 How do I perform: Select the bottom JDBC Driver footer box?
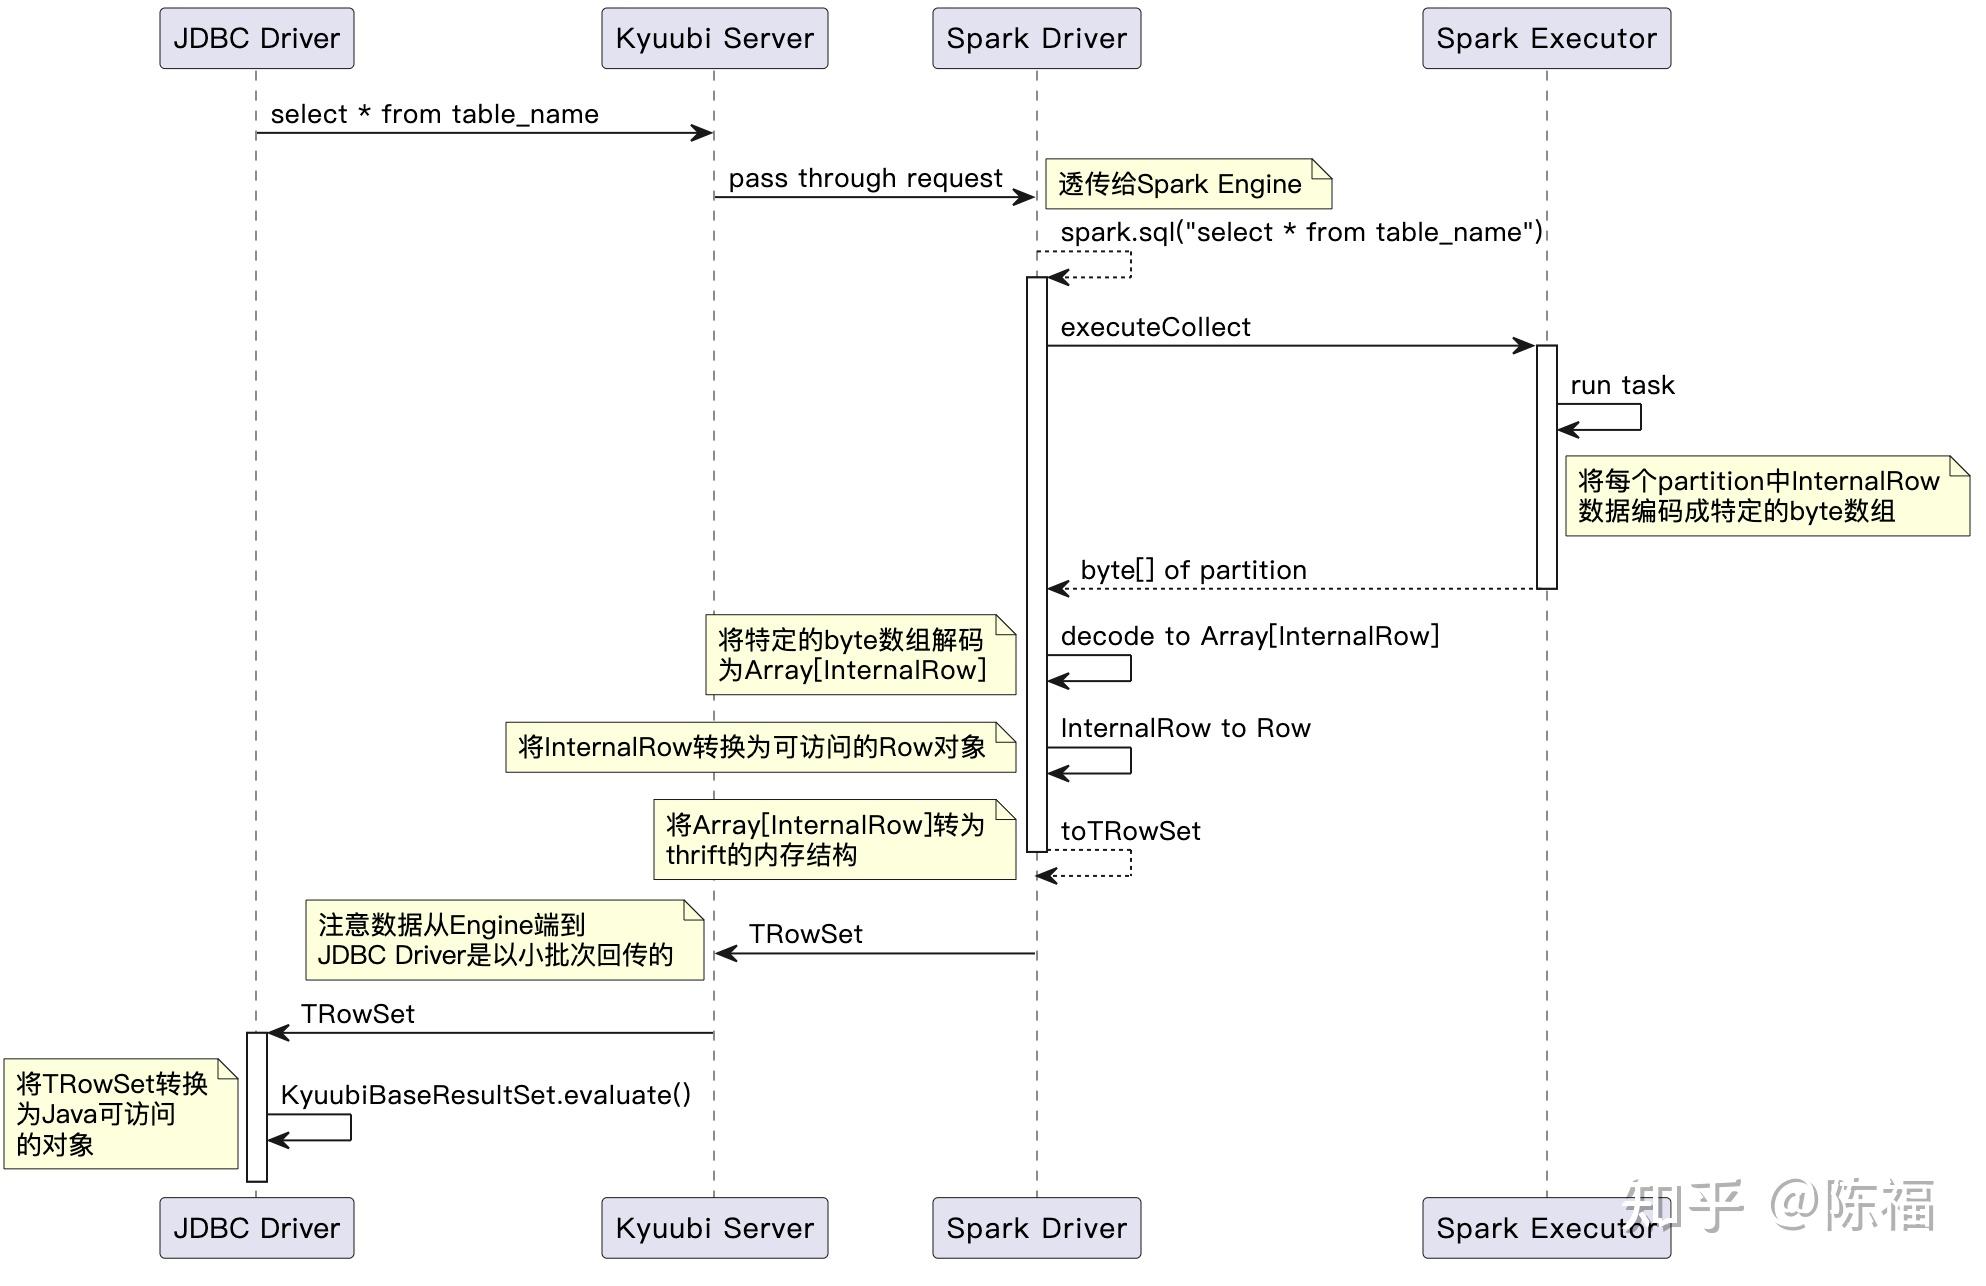(x=255, y=1228)
